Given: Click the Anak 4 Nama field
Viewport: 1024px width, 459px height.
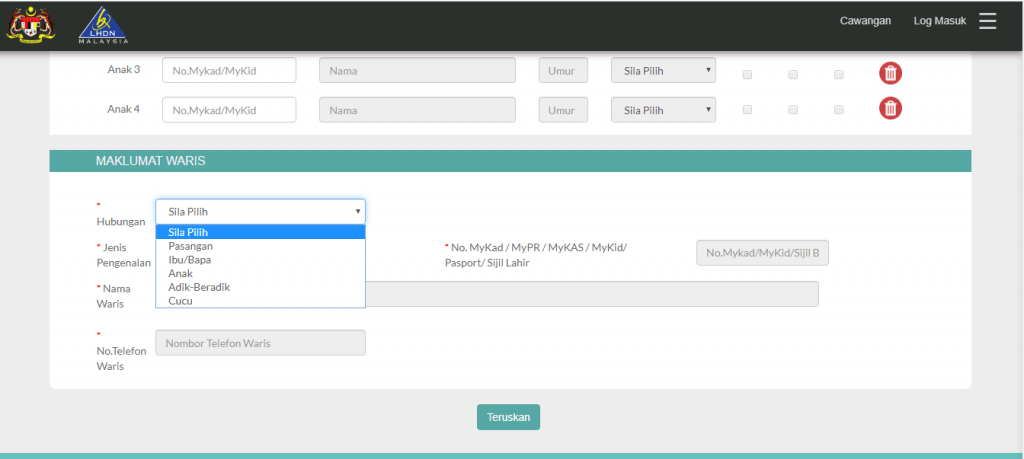Looking at the screenshot, I should coord(417,110).
